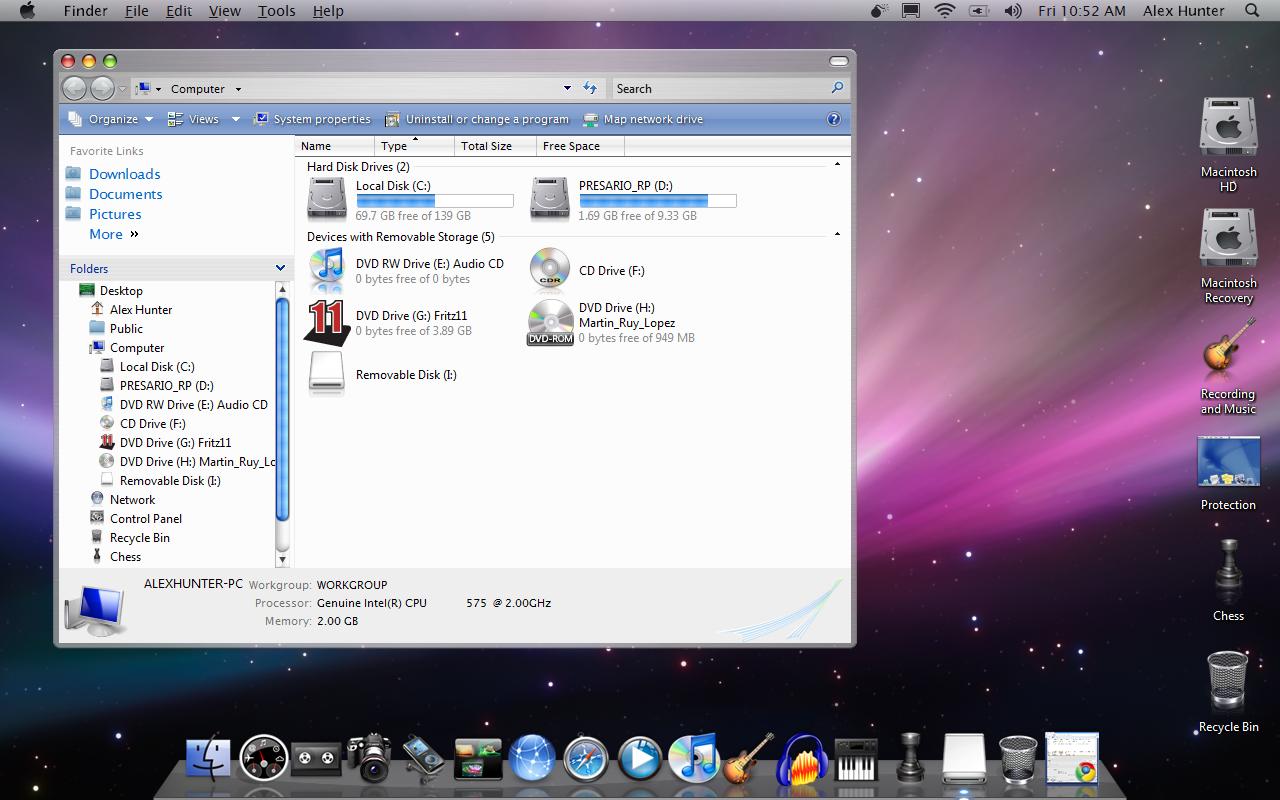Open the Pictures favorite link
Viewport: 1280px width, 800px height.
point(115,214)
